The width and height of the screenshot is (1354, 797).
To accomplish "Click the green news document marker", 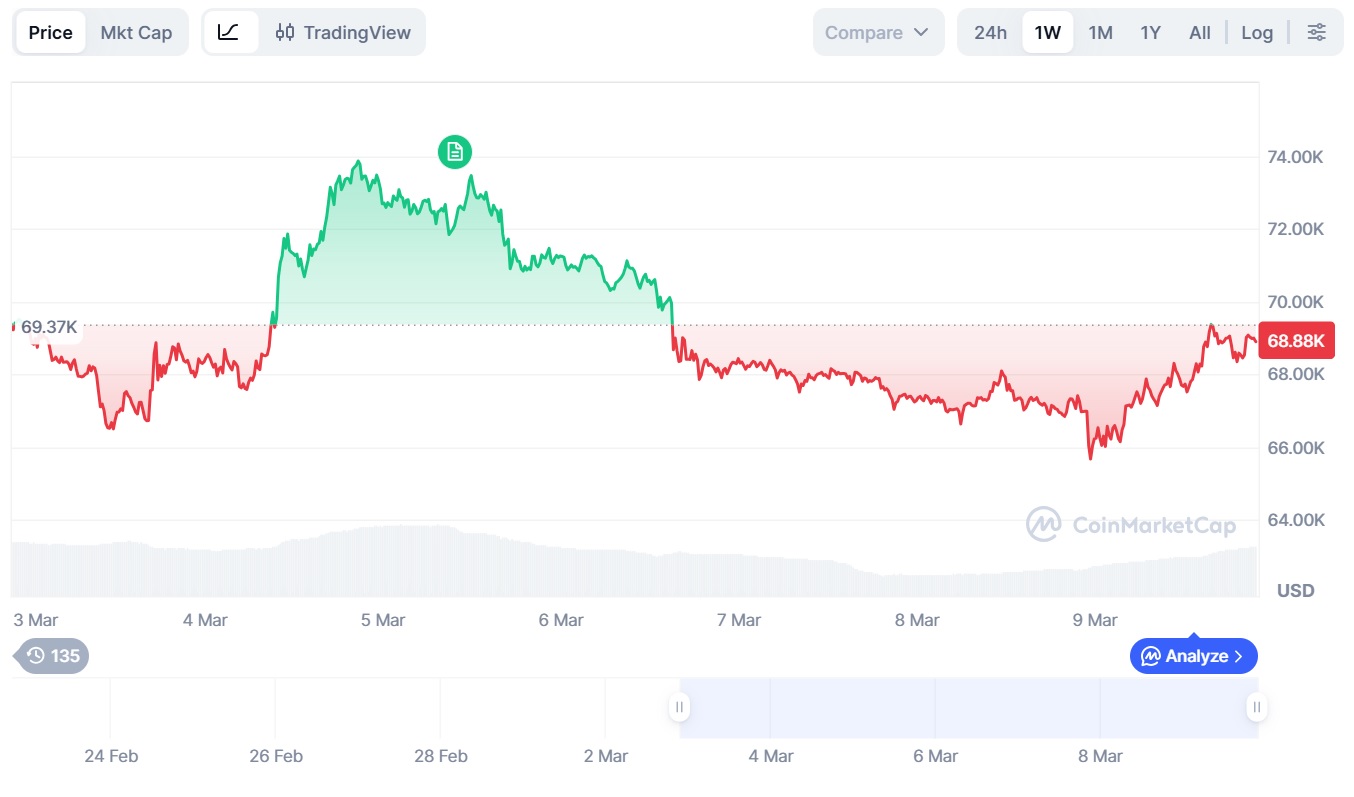I will coord(455,151).
